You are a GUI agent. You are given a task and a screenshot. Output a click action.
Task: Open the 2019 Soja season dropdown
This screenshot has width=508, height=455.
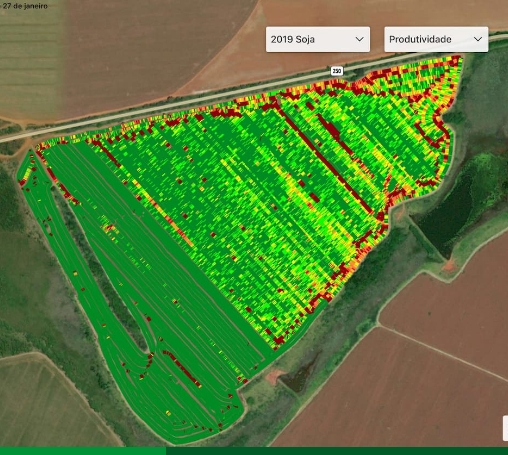coord(318,39)
